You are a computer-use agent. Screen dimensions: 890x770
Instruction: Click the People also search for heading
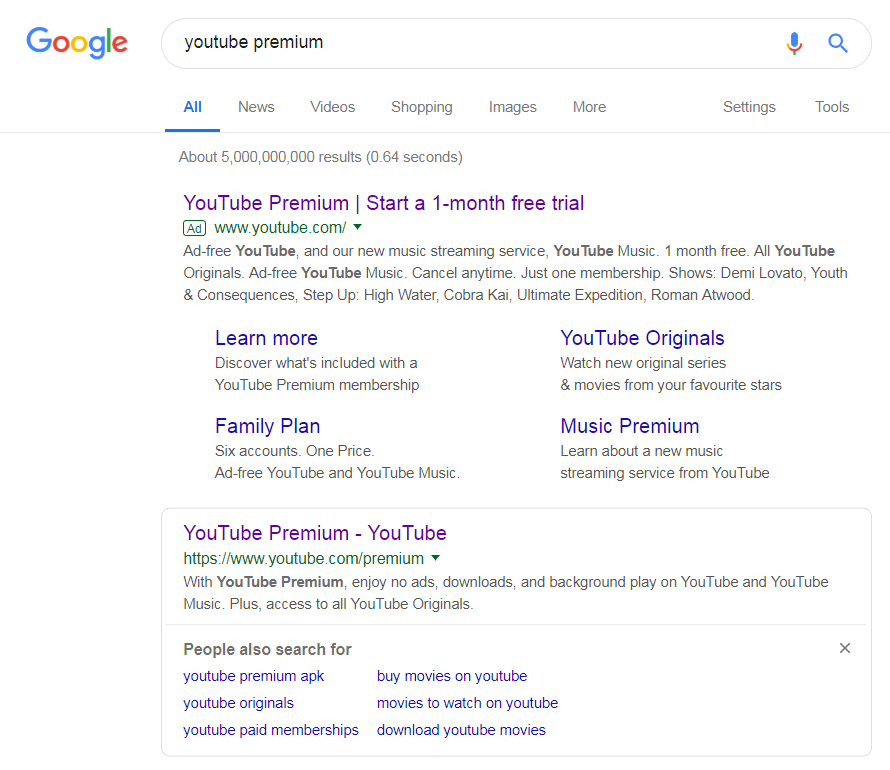[267, 649]
